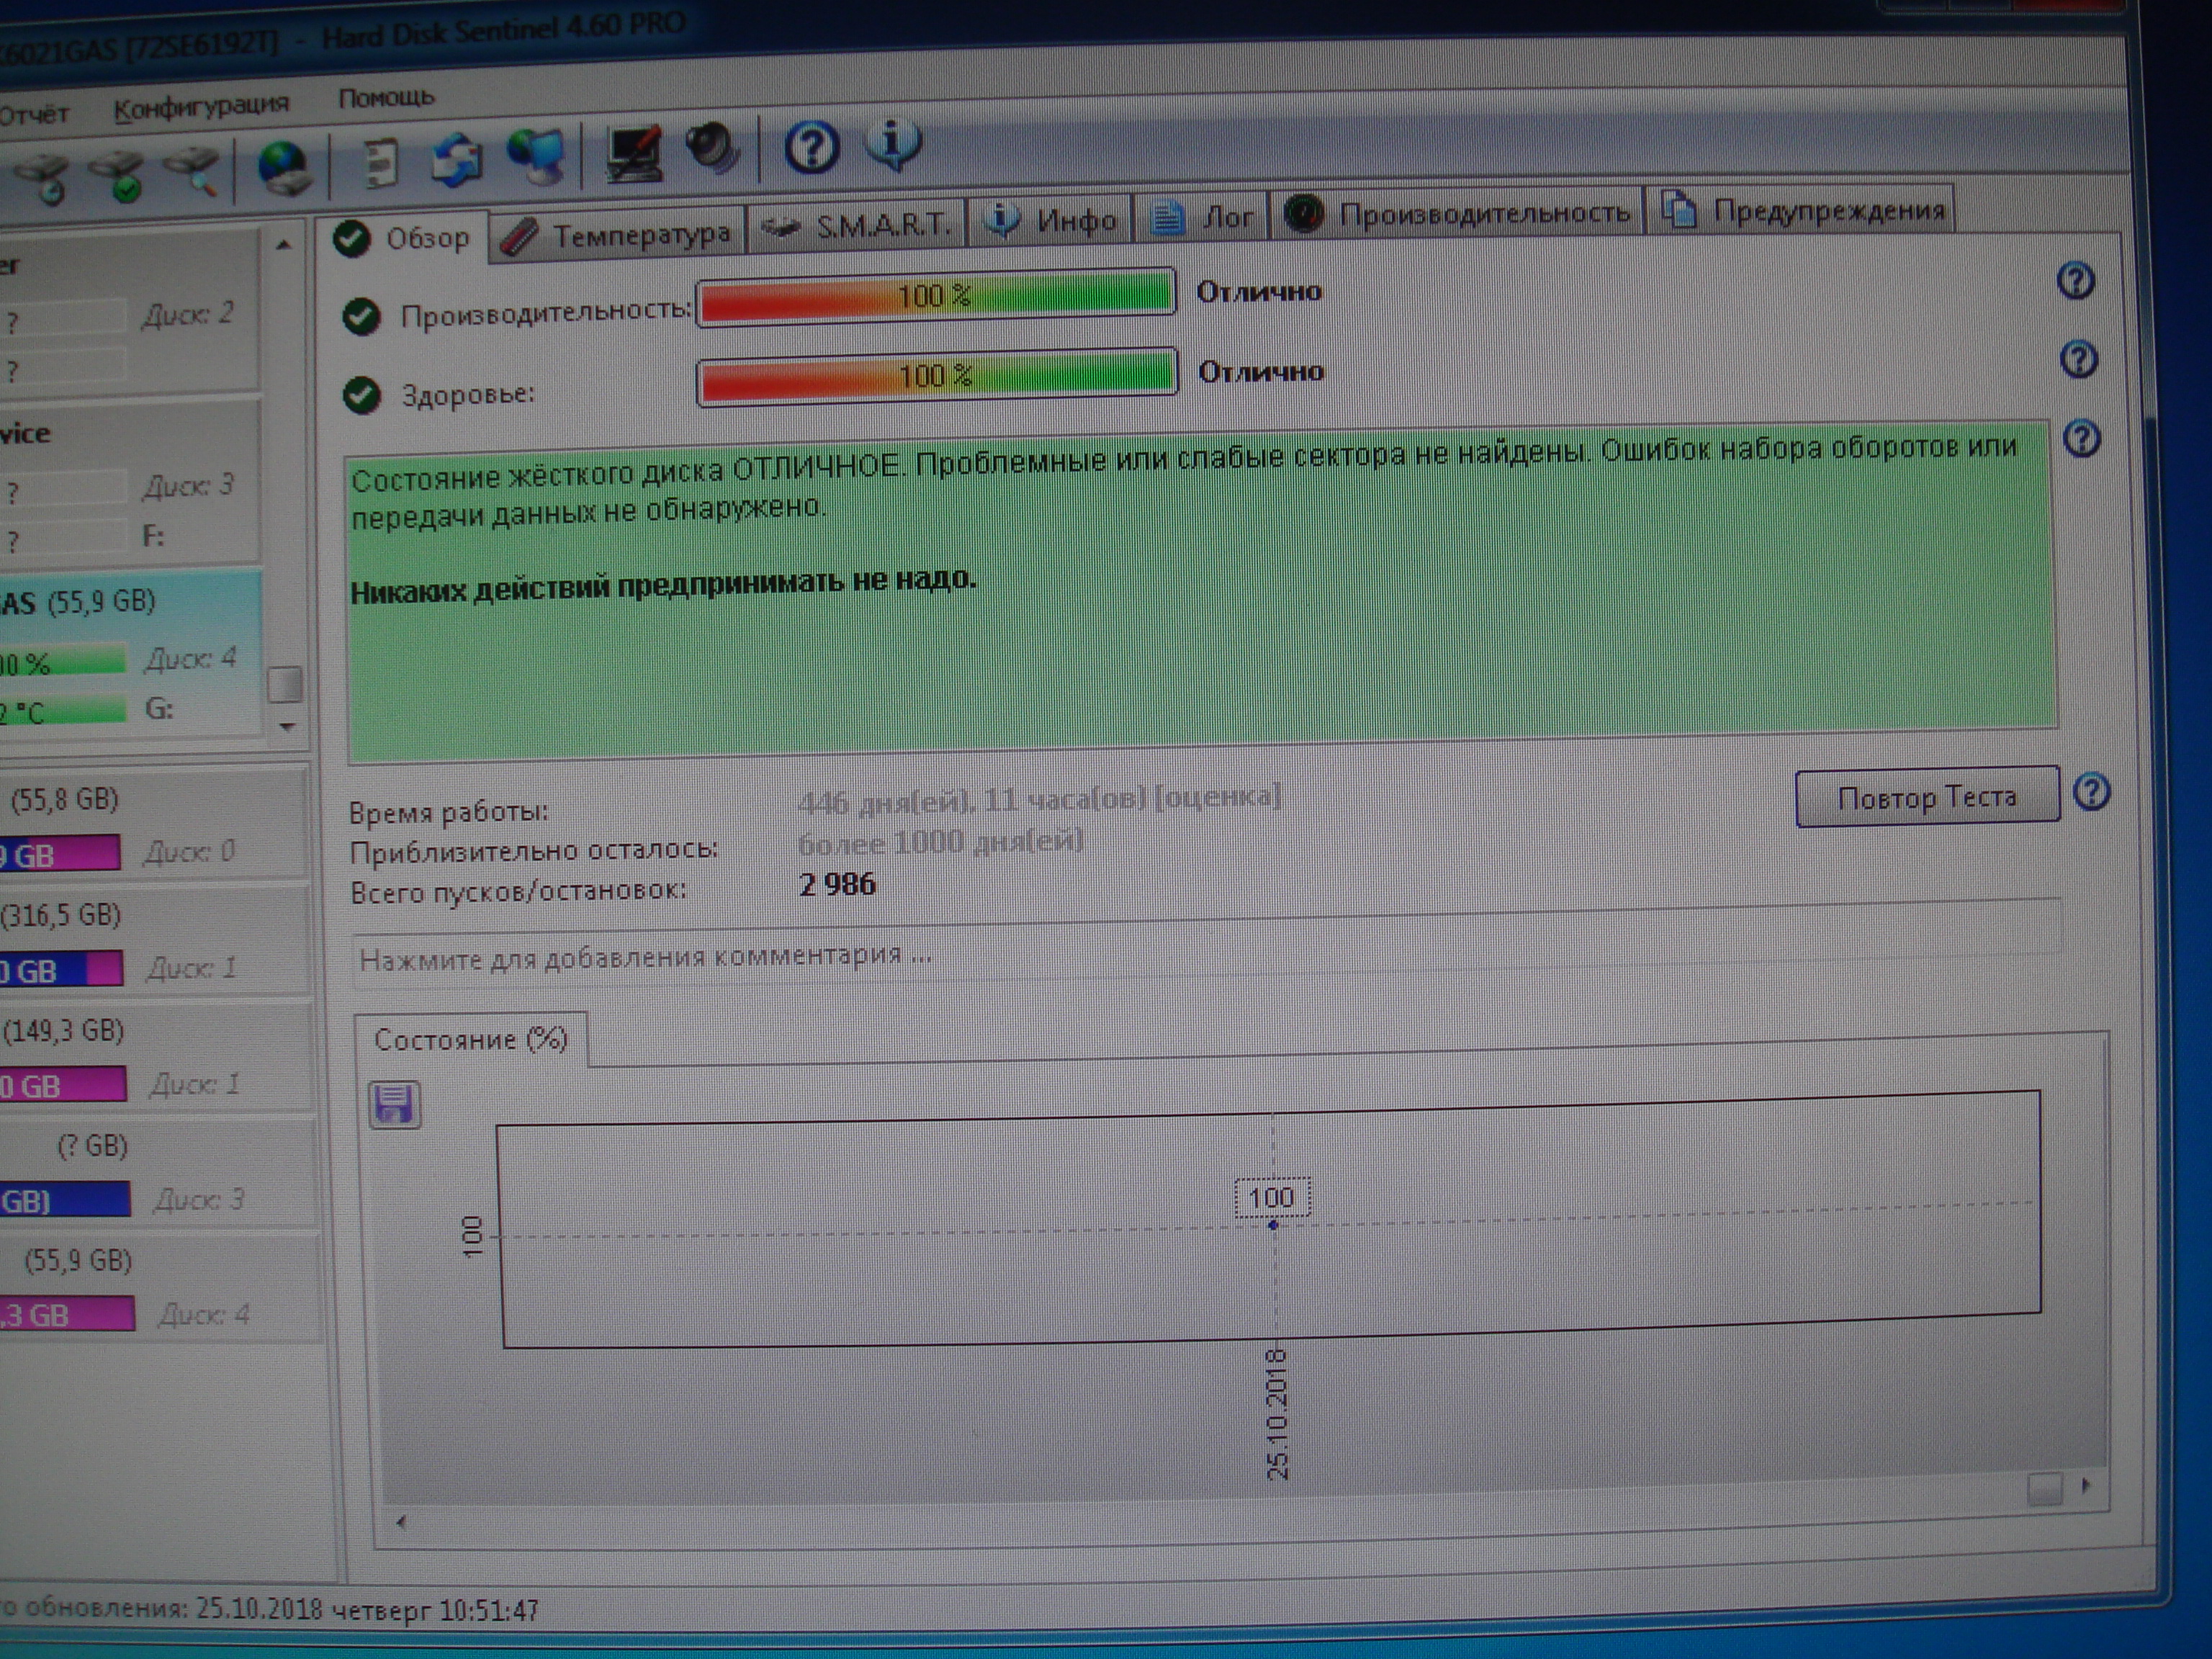Screen dimensions: 2212x1659
Task: Select the (149,3 GB) Диск: 1 partition
Action: click(158, 1056)
